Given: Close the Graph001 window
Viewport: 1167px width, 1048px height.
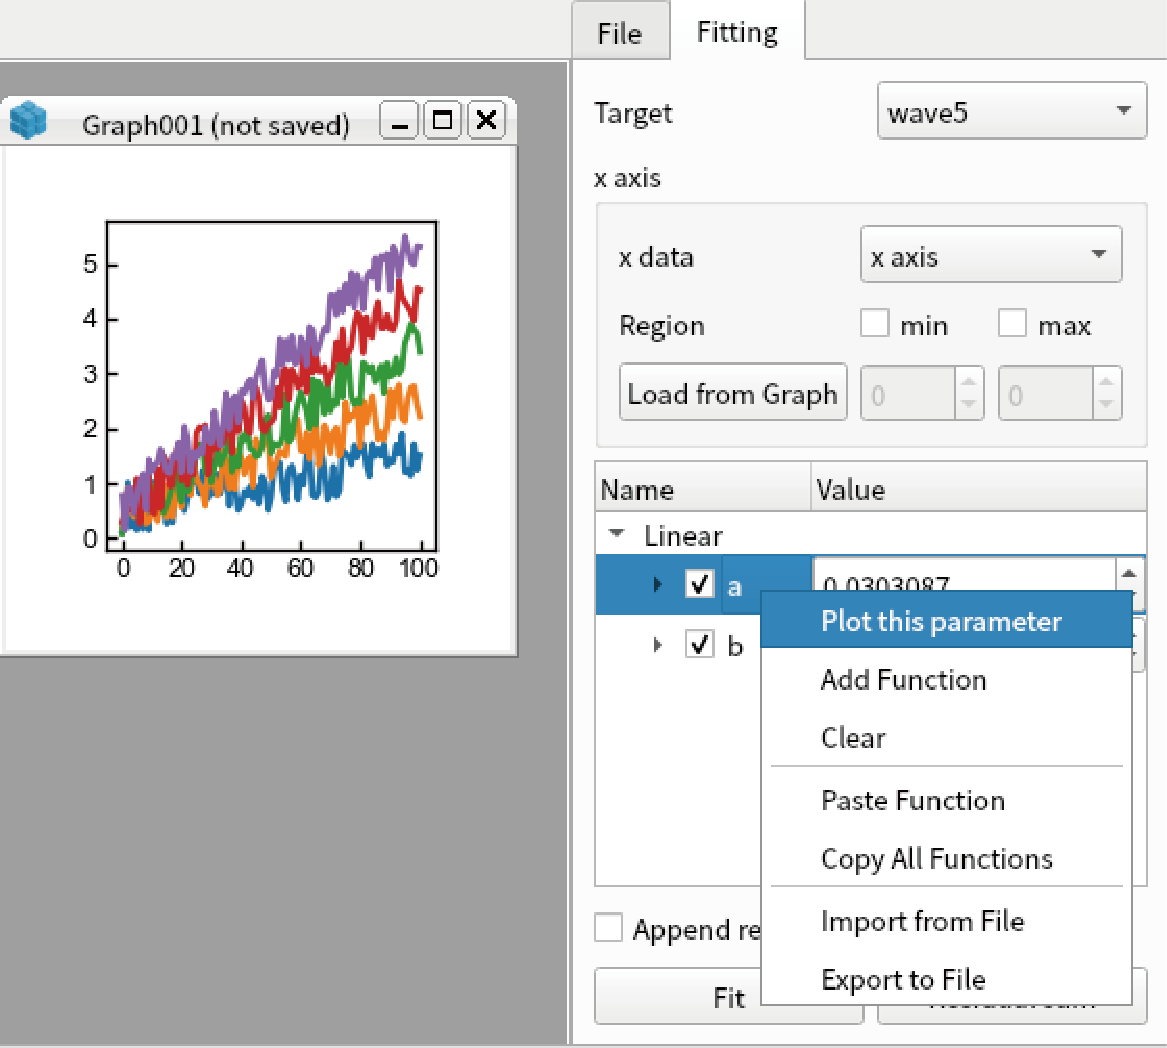Looking at the screenshot, I should pyautogui.click(x=486, y=120).
